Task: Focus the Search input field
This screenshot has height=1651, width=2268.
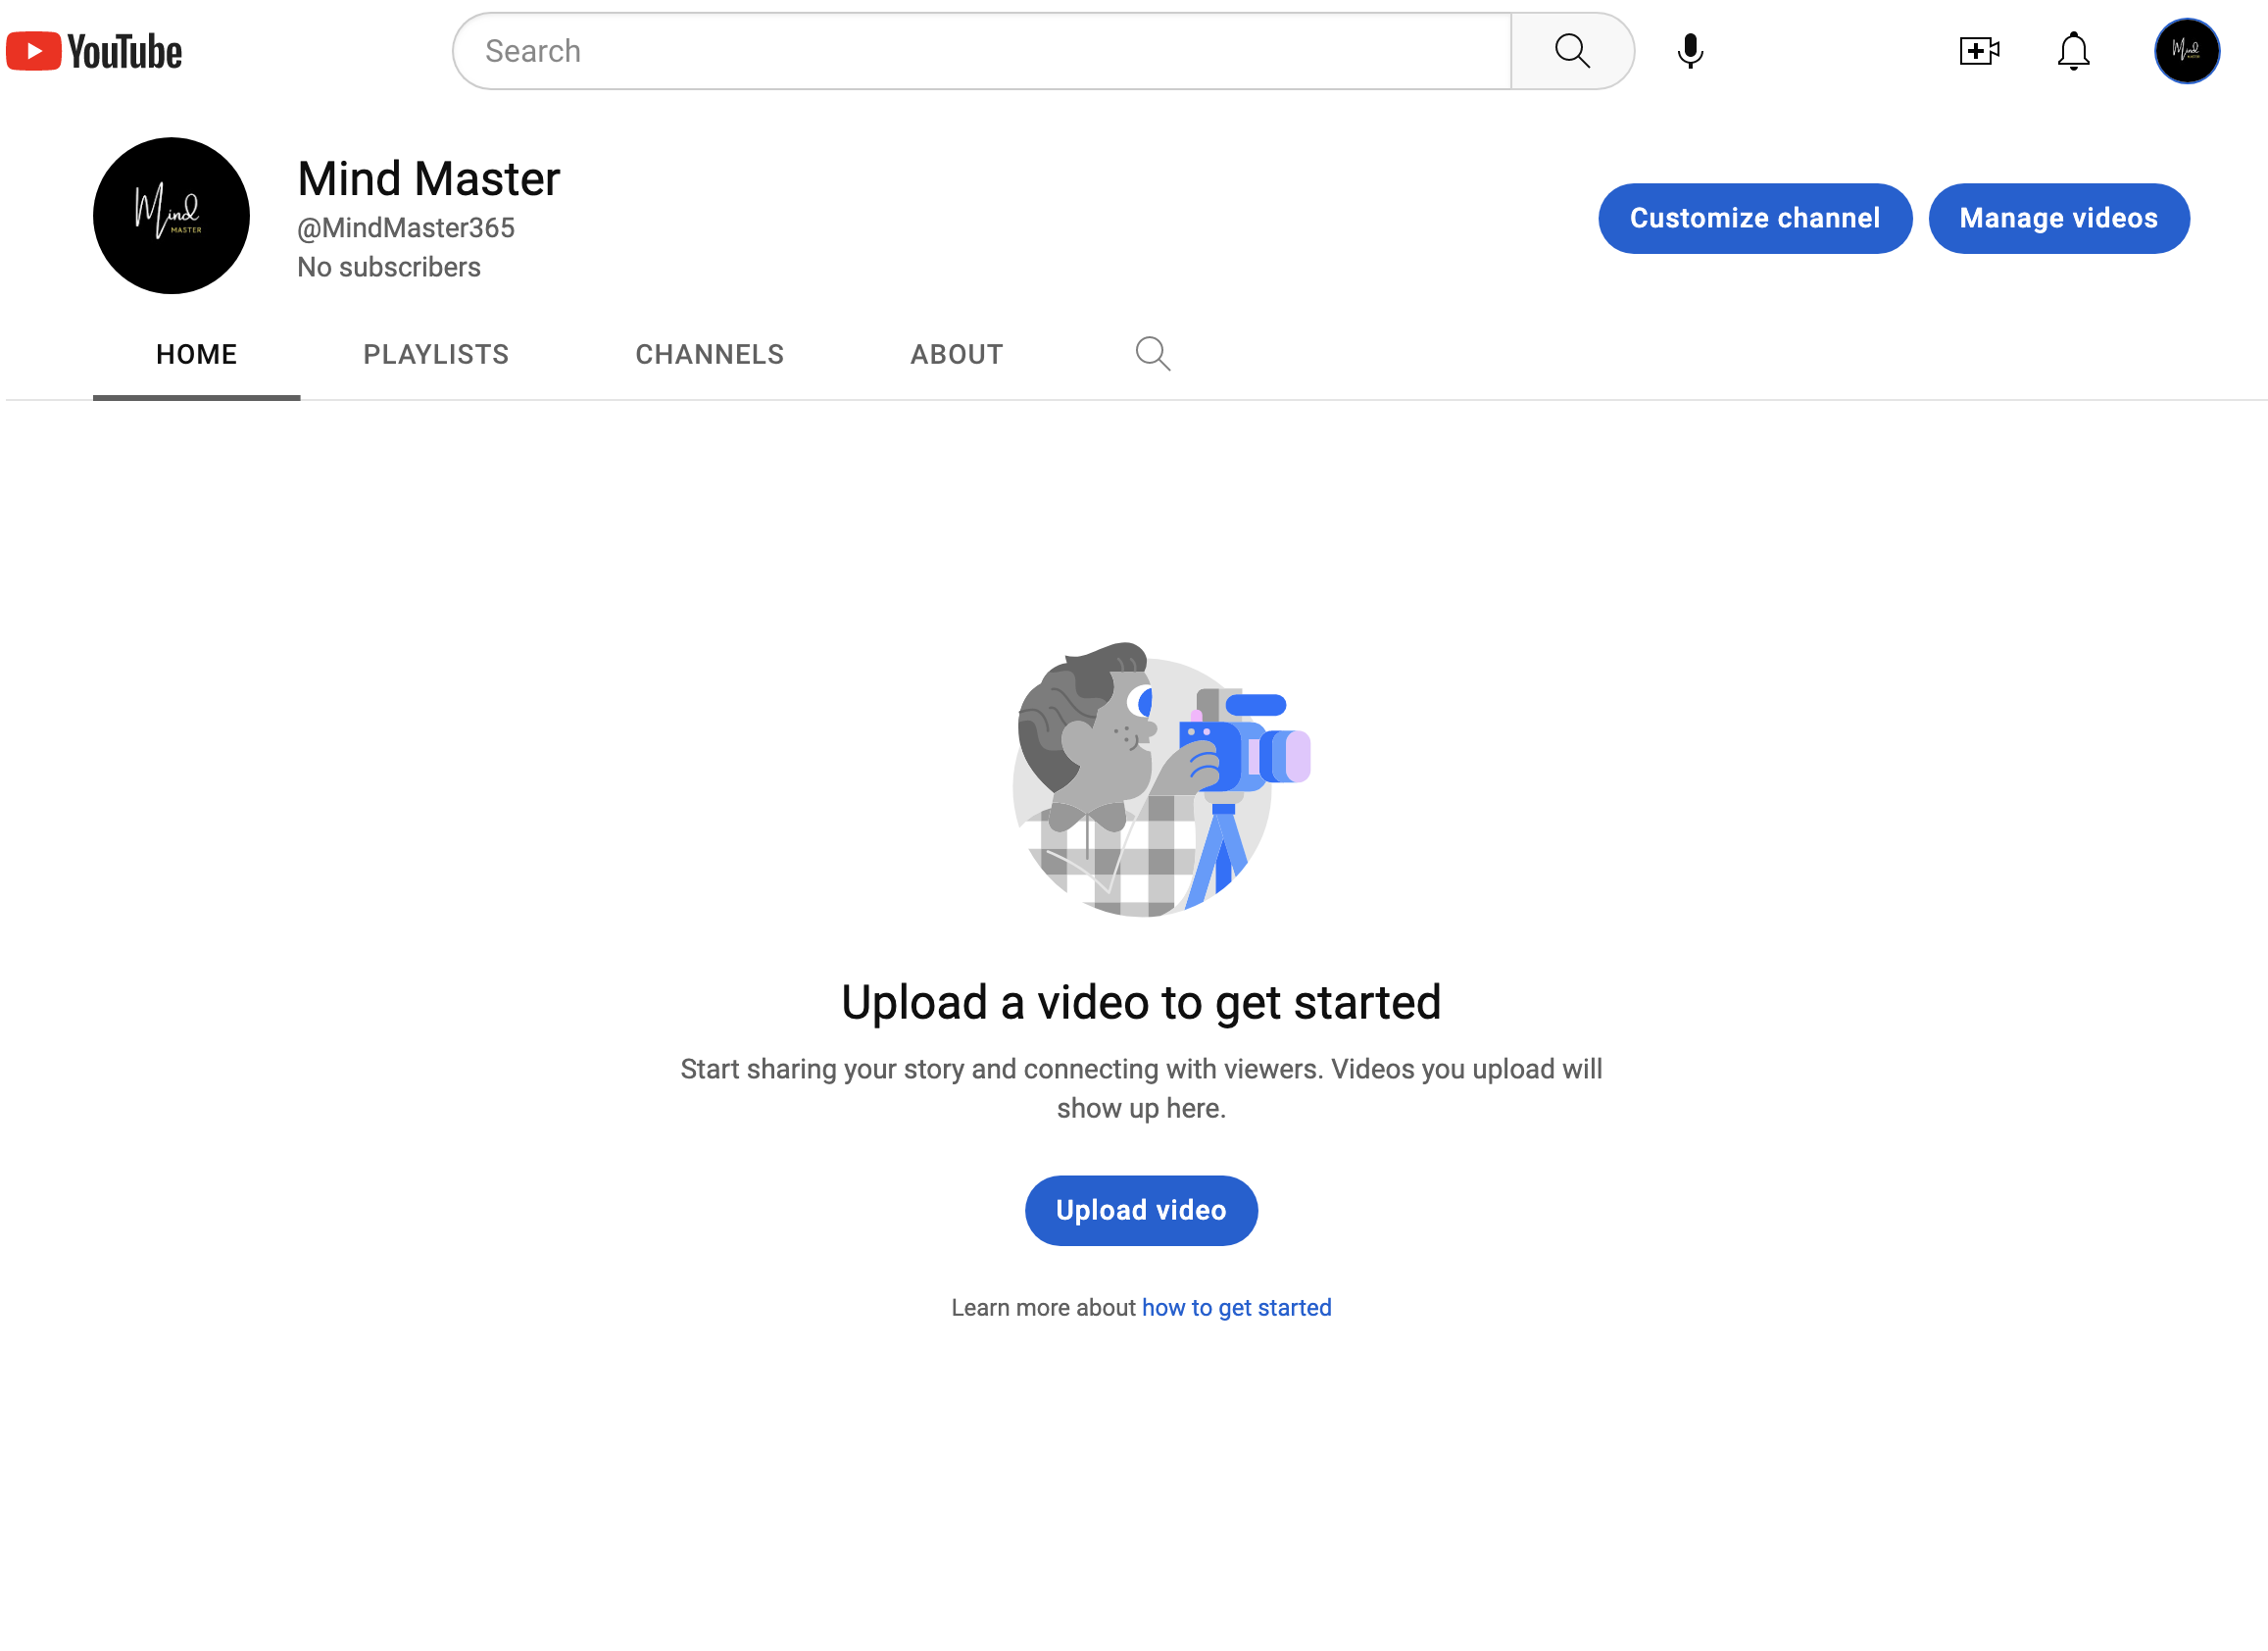Action: coord(980,51)
